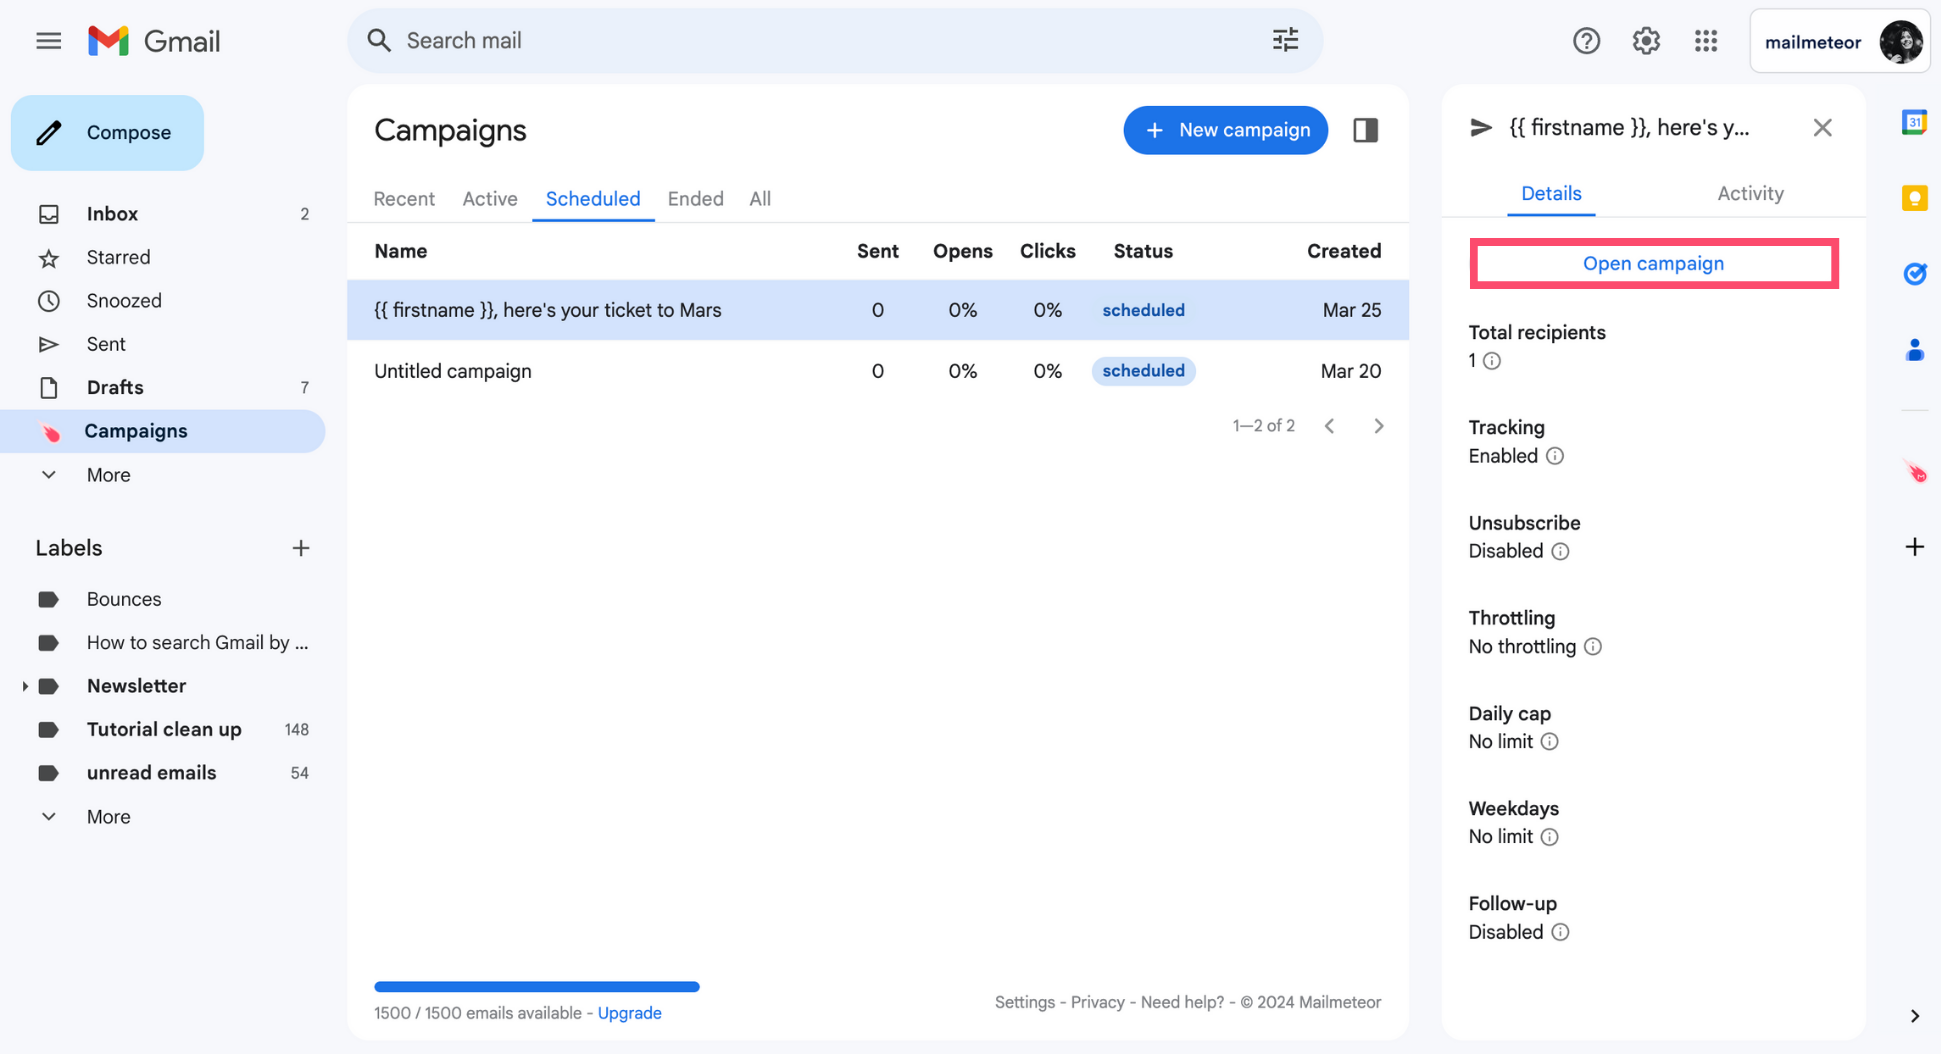Viewport: 1941px width, 1054px height.
Task: Open search options filter icon
Action: click(x=1285, y=40)
